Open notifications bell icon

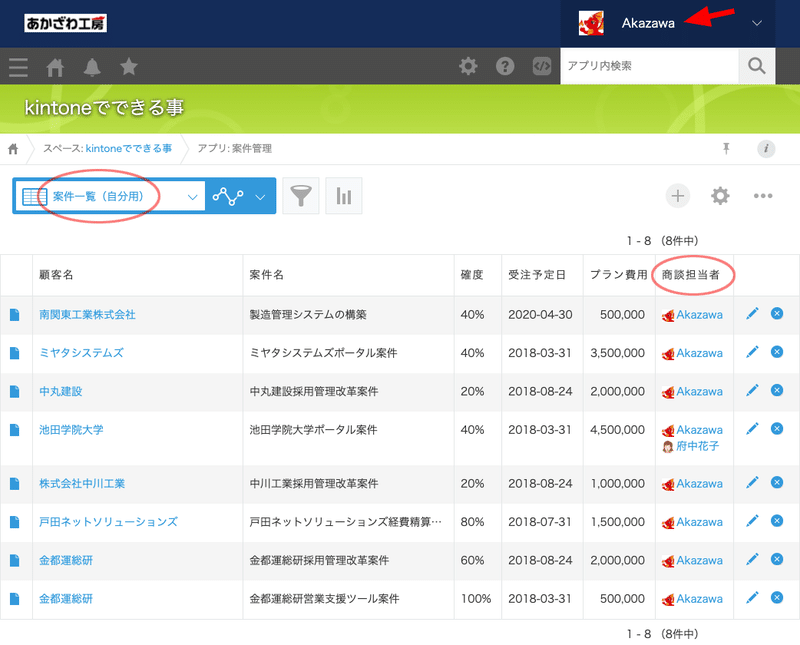92,67
